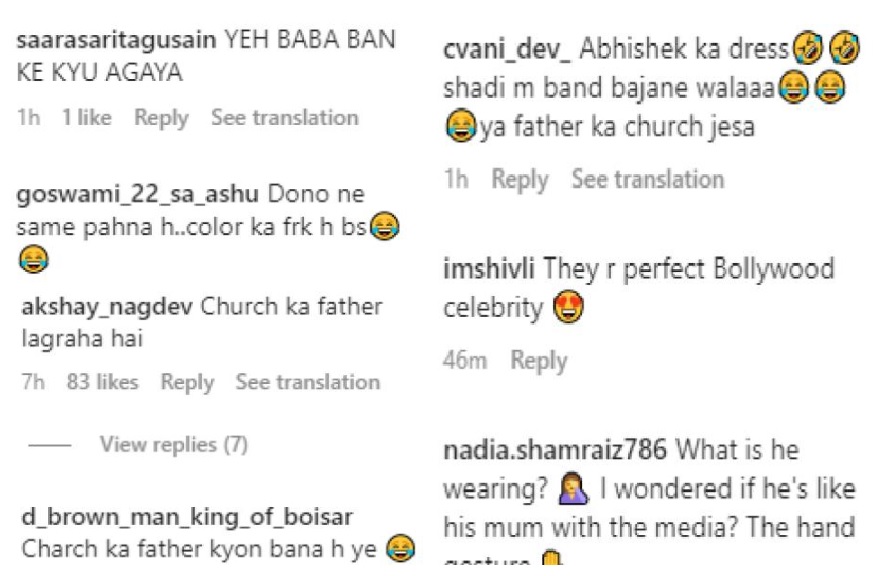The image size is (894, 576).
Task: Show the 83 likes on akshay_nagdev's comment
Action: click(102, 382)
